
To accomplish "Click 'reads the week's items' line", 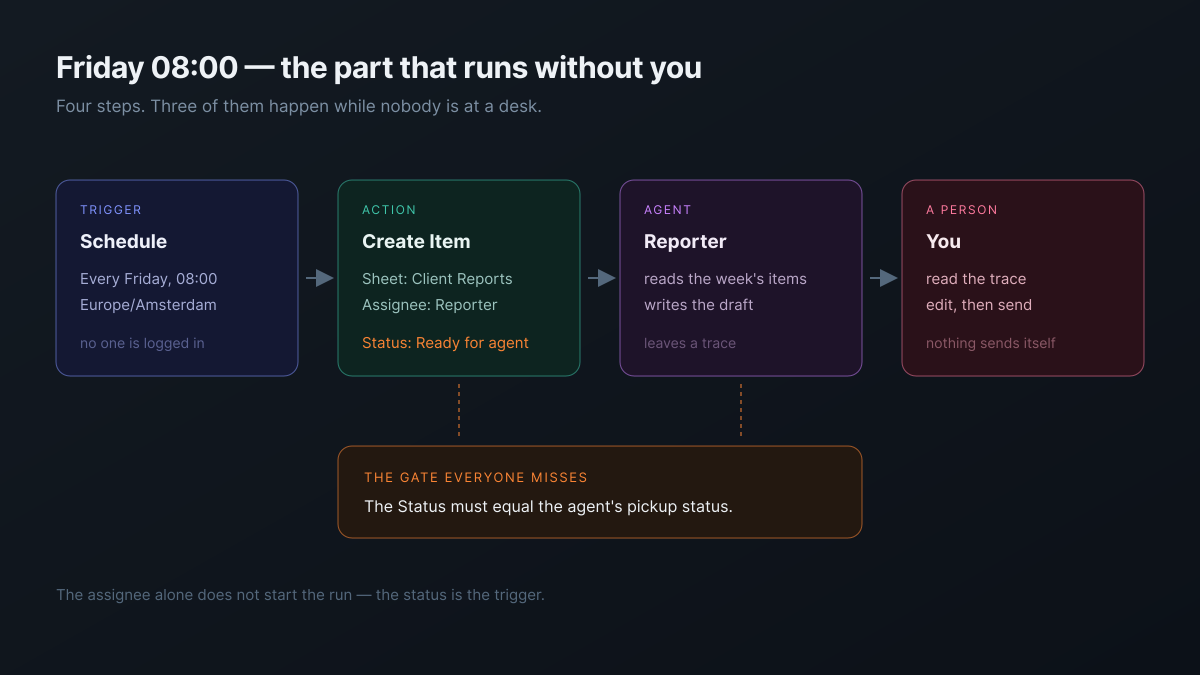I will [725, 279].
